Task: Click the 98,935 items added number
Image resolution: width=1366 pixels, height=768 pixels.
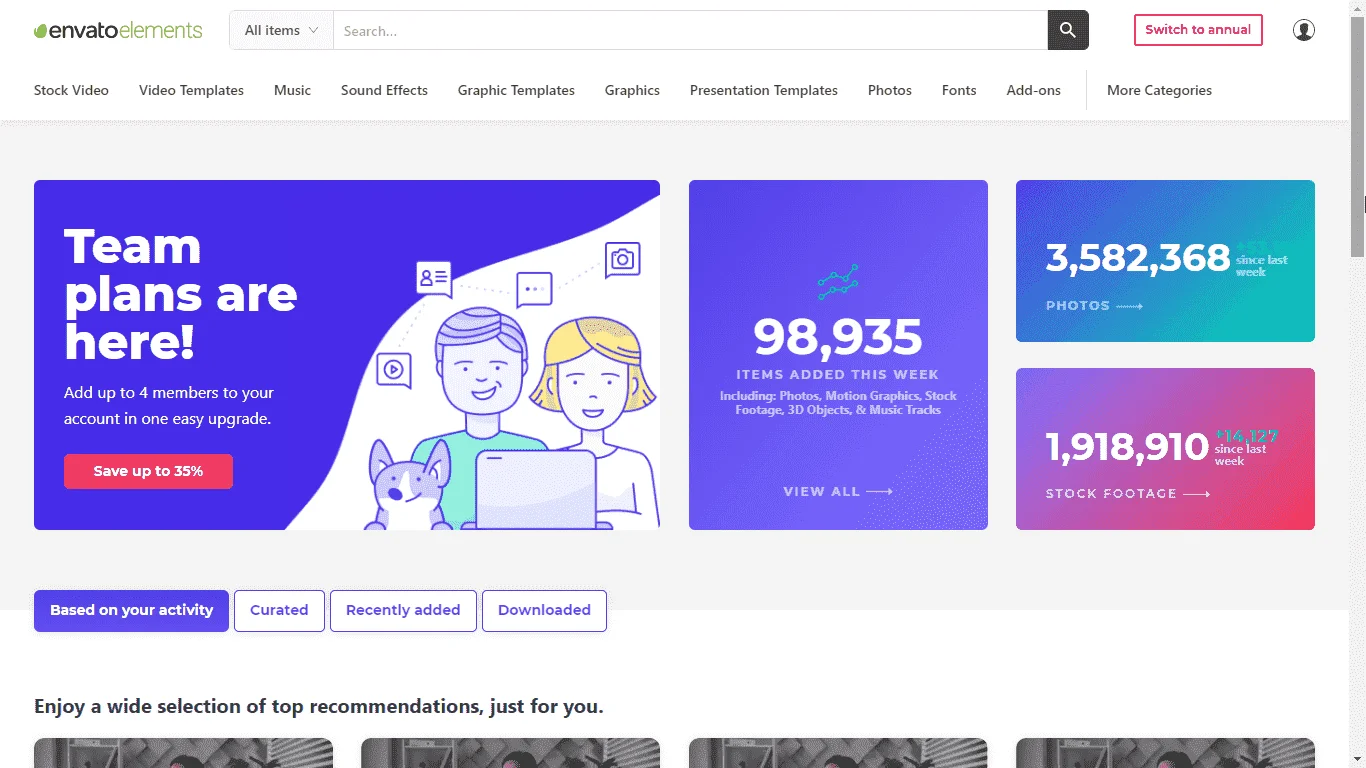Action: pyautogui.click(x=838, y=337)
